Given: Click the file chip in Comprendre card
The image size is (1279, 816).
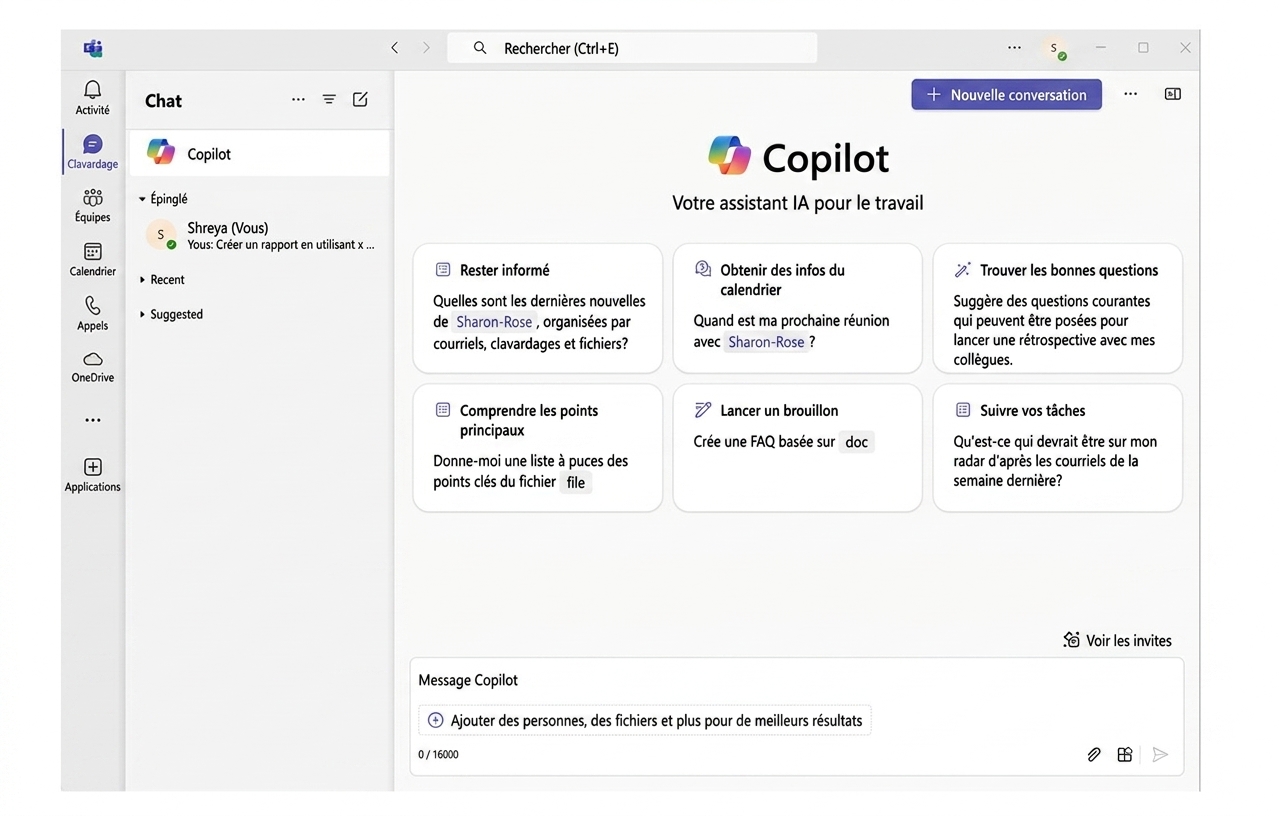Looking at the screenshot, I should pos(576,482).
